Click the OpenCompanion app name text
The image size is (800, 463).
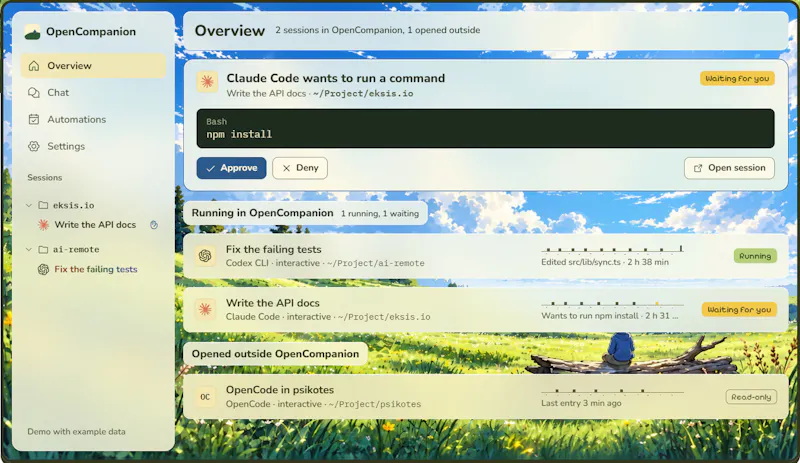pos(91,32)
